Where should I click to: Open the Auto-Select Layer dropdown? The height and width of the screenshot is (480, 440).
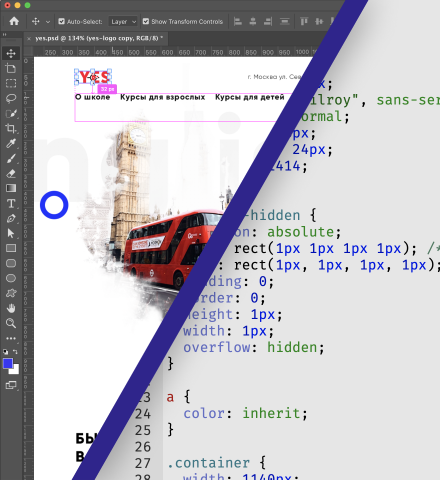click(123, 22)
